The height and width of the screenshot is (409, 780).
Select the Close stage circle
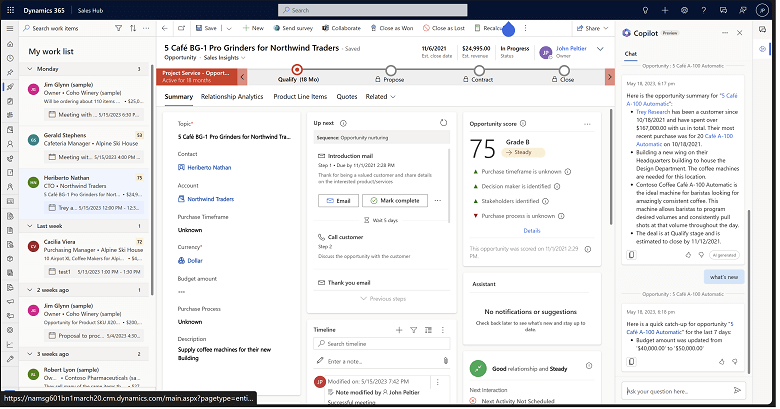click(564, 70)
